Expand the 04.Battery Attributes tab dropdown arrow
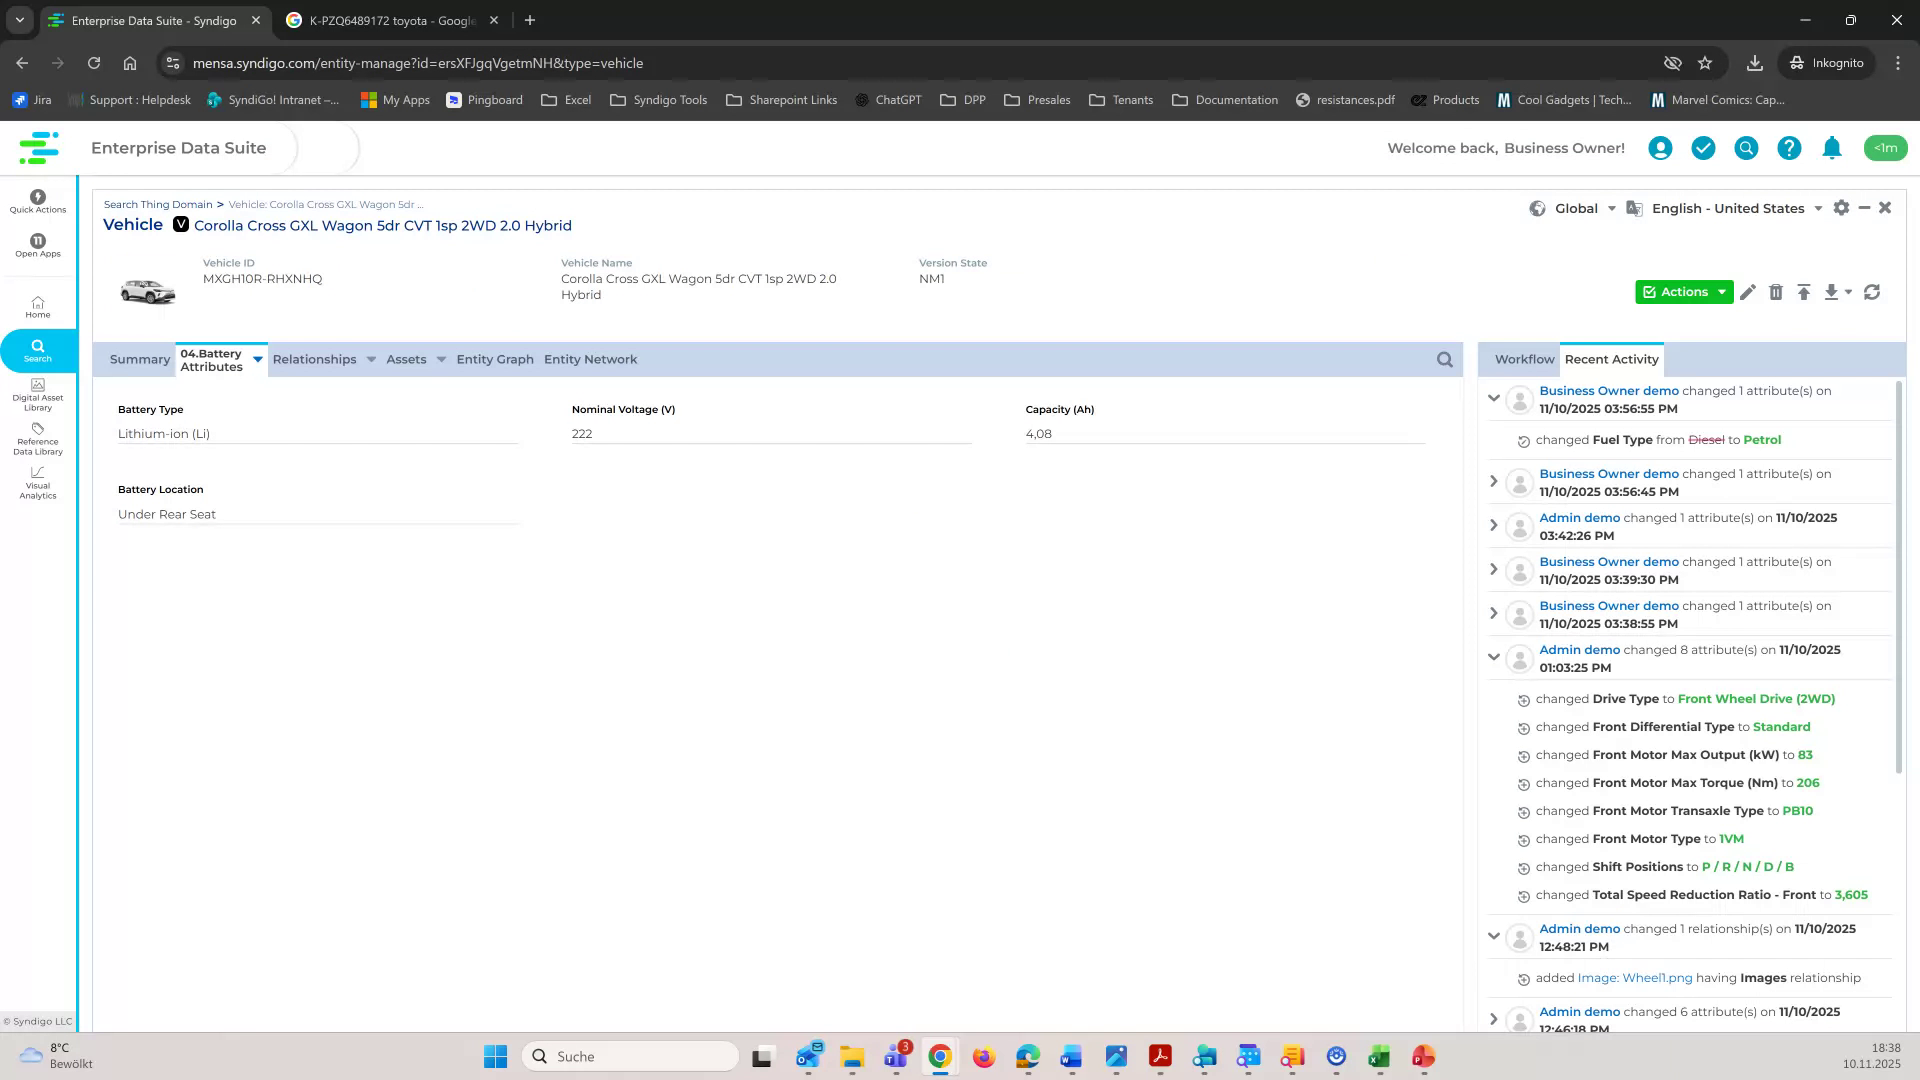The width and height of the screenshot is (1920, 1080). coord(257,359)
